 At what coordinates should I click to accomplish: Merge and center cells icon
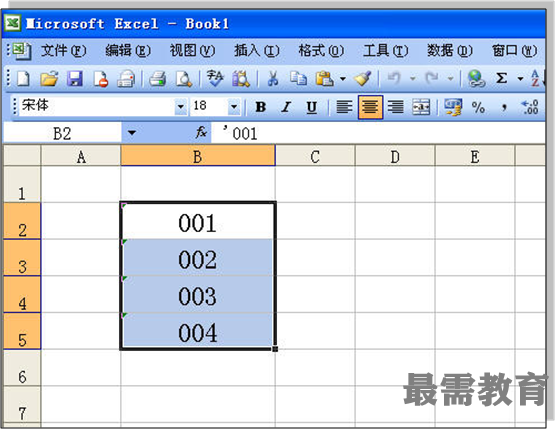[421, 107]
